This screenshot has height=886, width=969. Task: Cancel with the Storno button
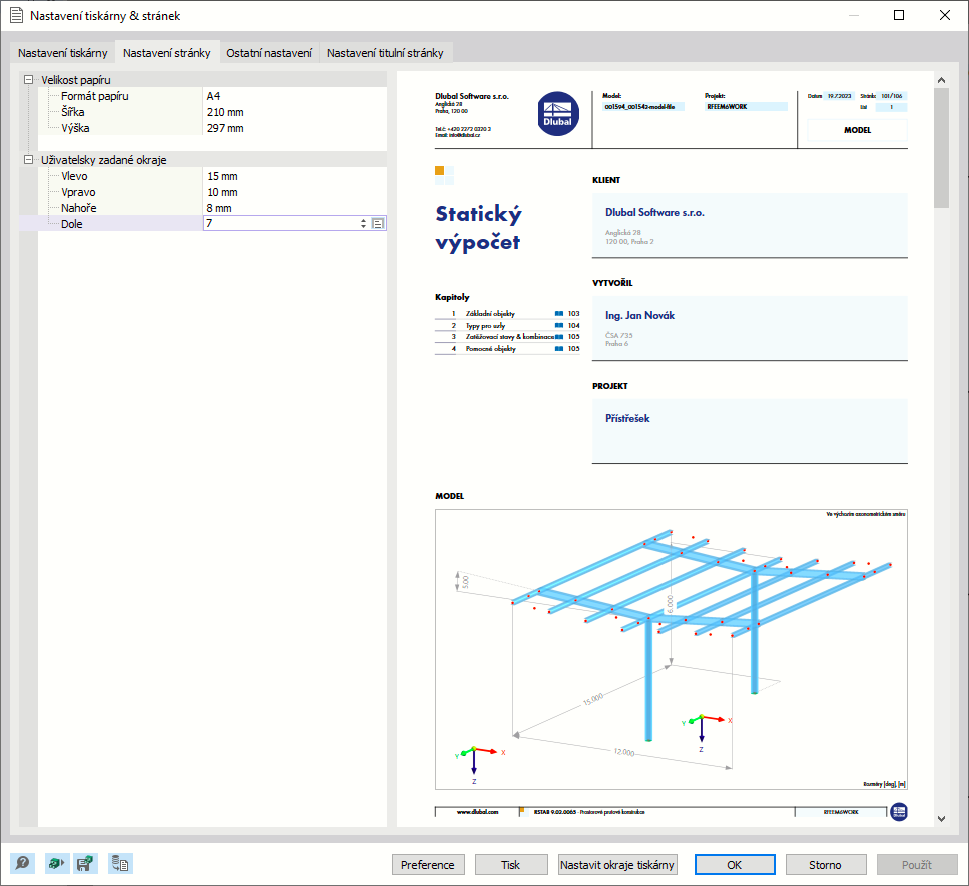pos(826,865)
